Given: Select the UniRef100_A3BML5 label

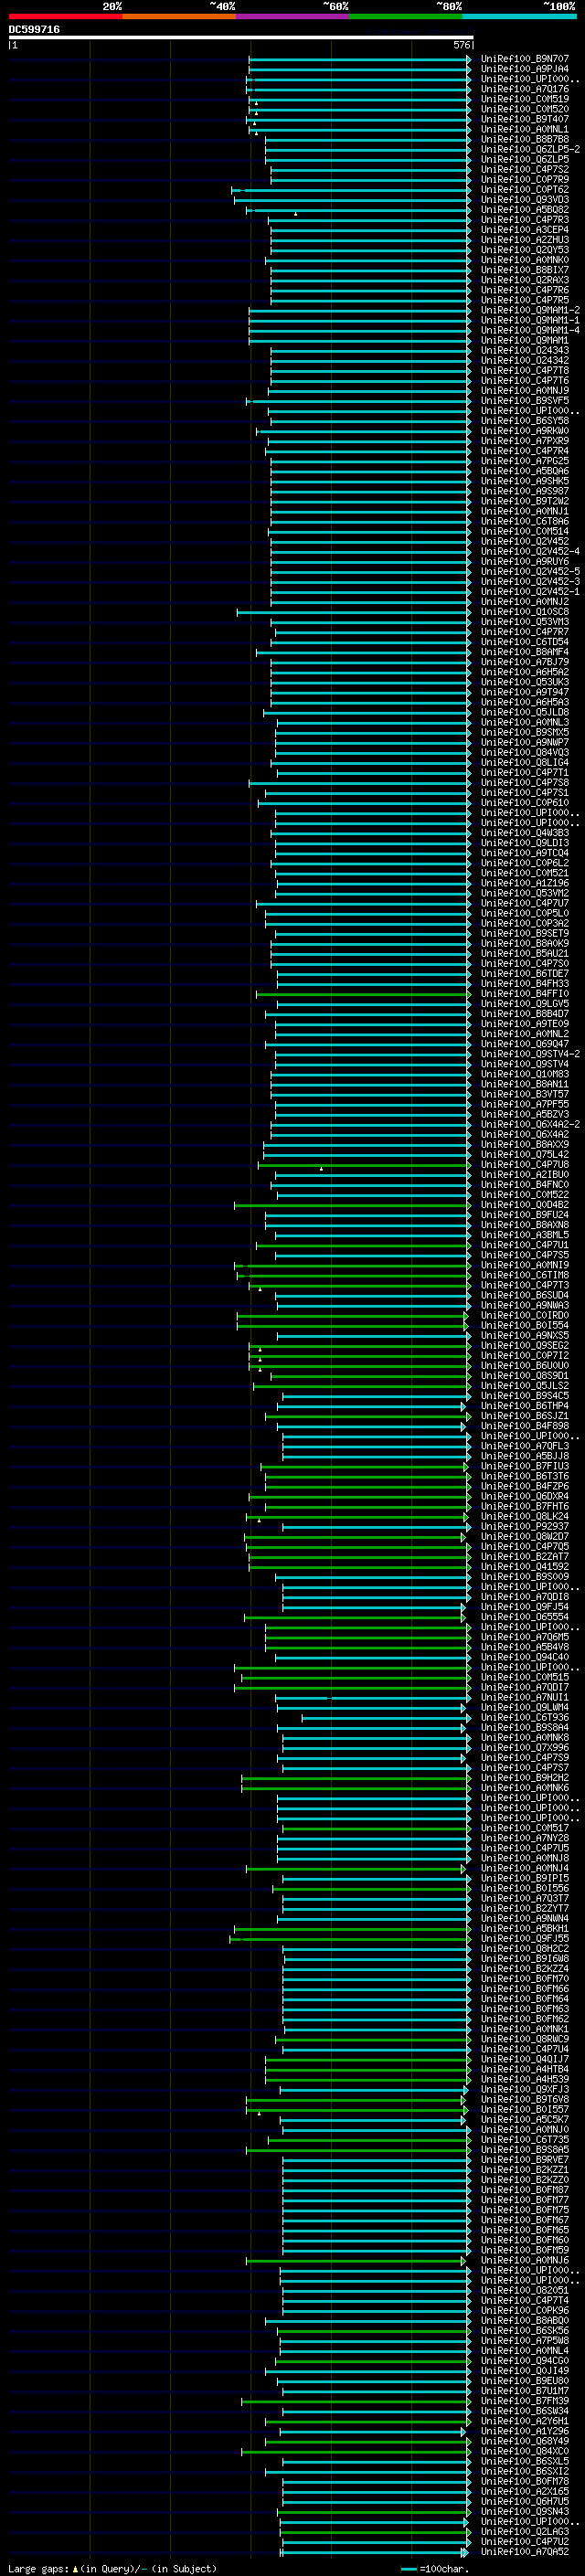Looking at the screenshot, I should click(524, 1235).
